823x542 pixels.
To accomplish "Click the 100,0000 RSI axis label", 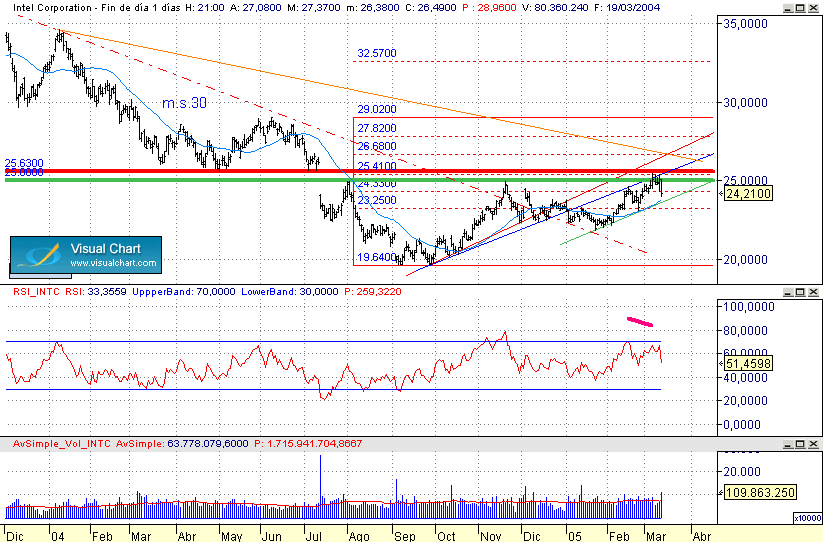I will click(x=749, y=306).
